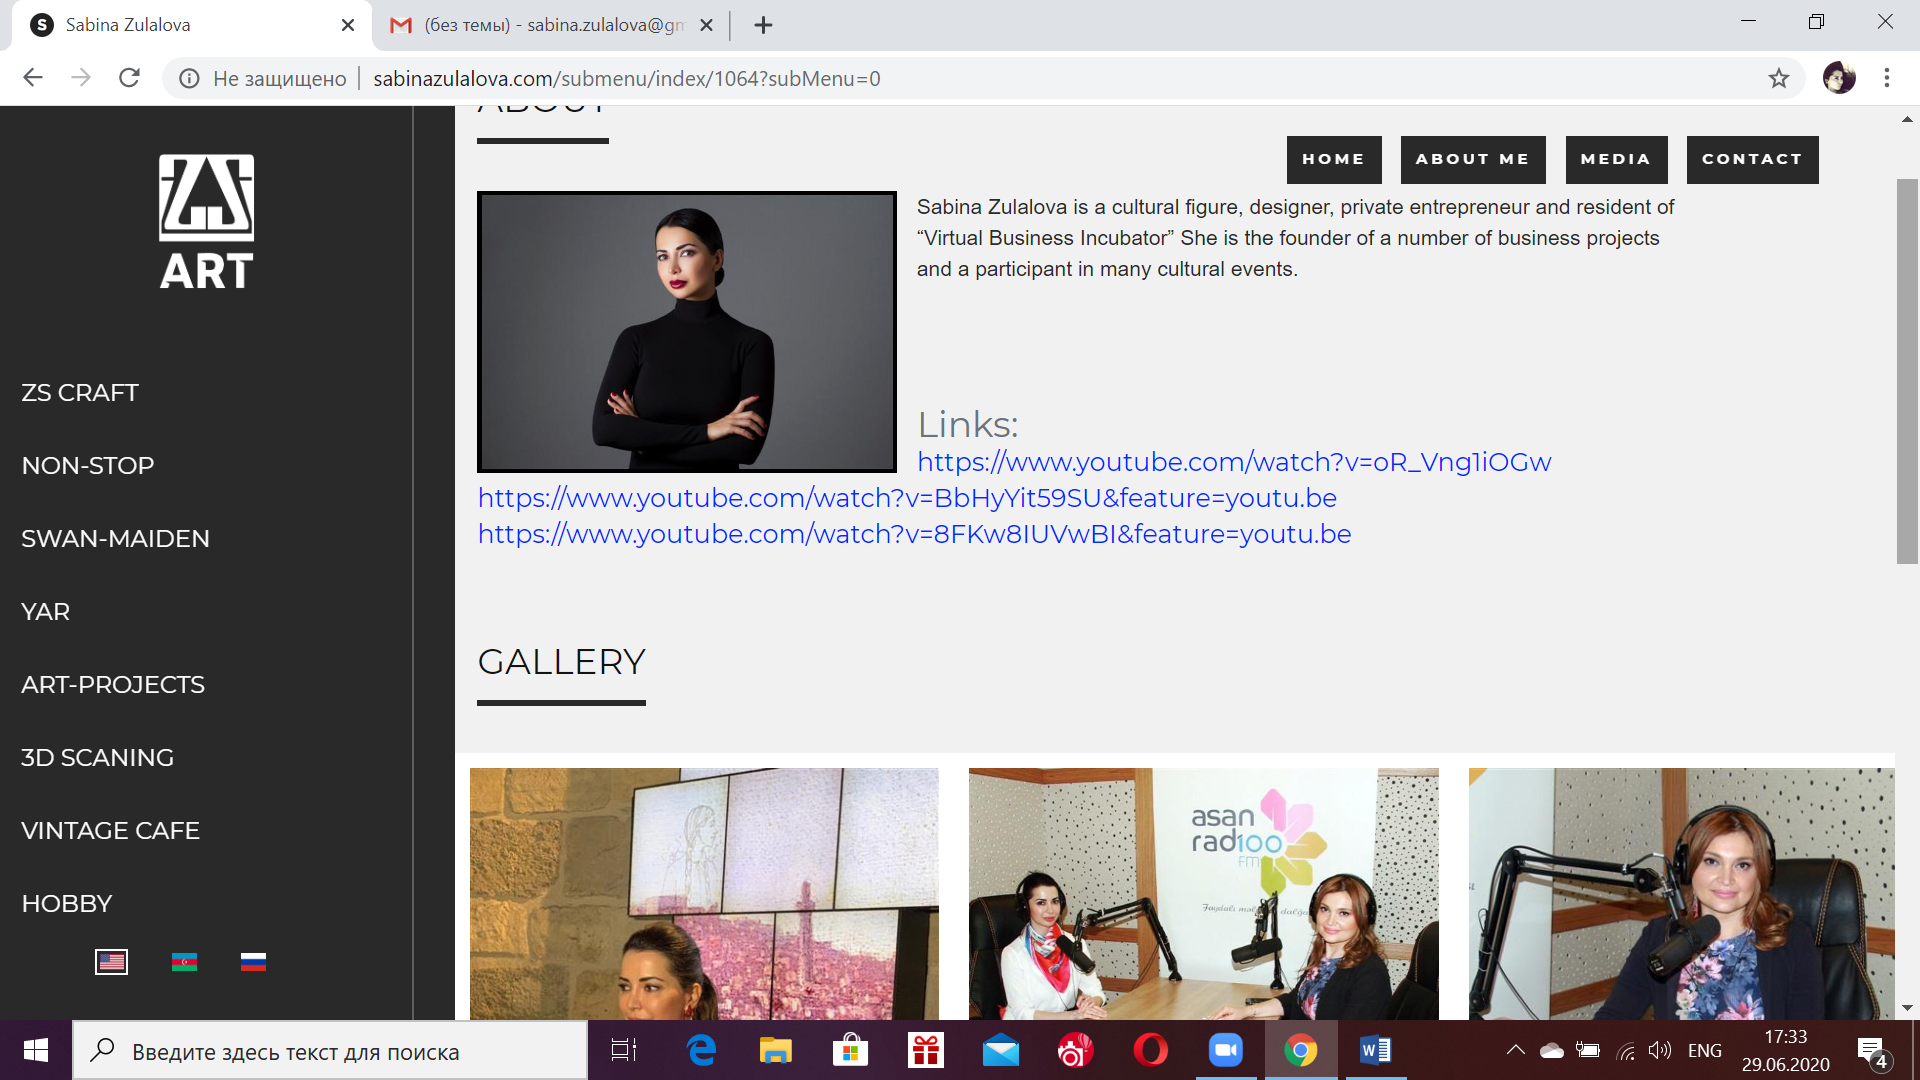
Task: Open the ENG input language switcher
Action: coord(1704,1050)
